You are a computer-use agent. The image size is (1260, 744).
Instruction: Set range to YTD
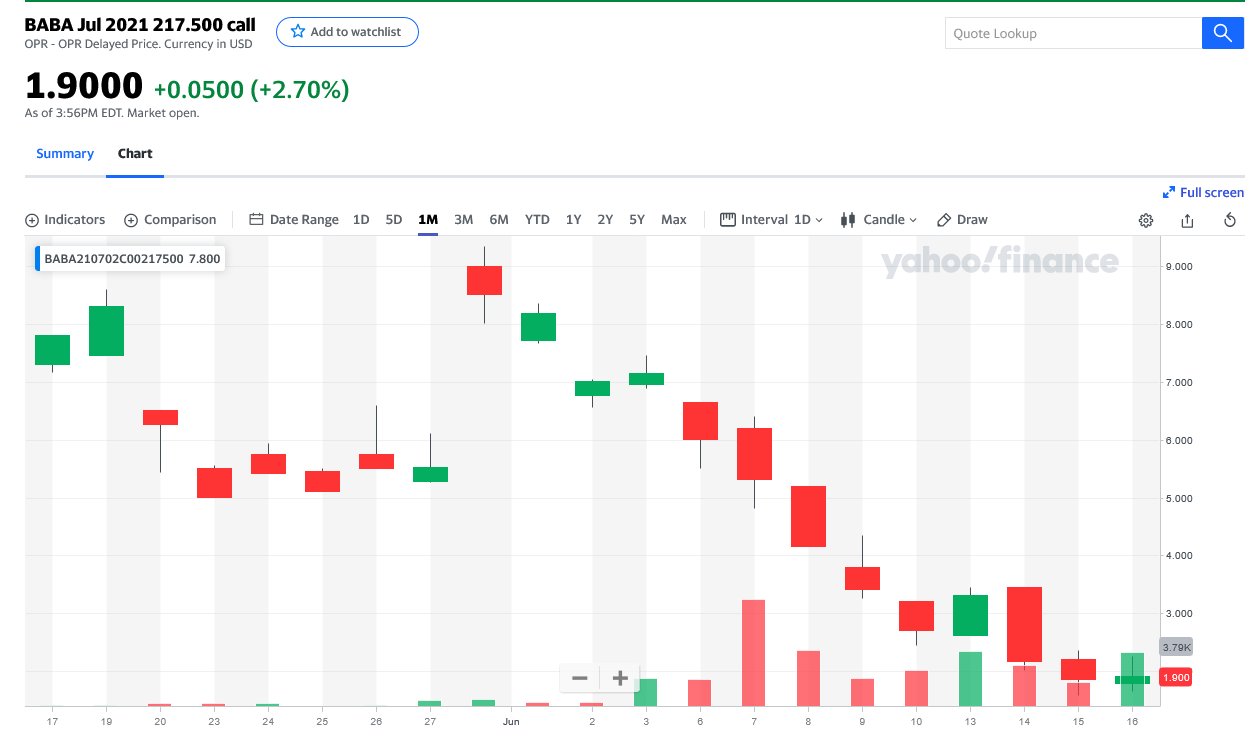[x=537, y=220]
